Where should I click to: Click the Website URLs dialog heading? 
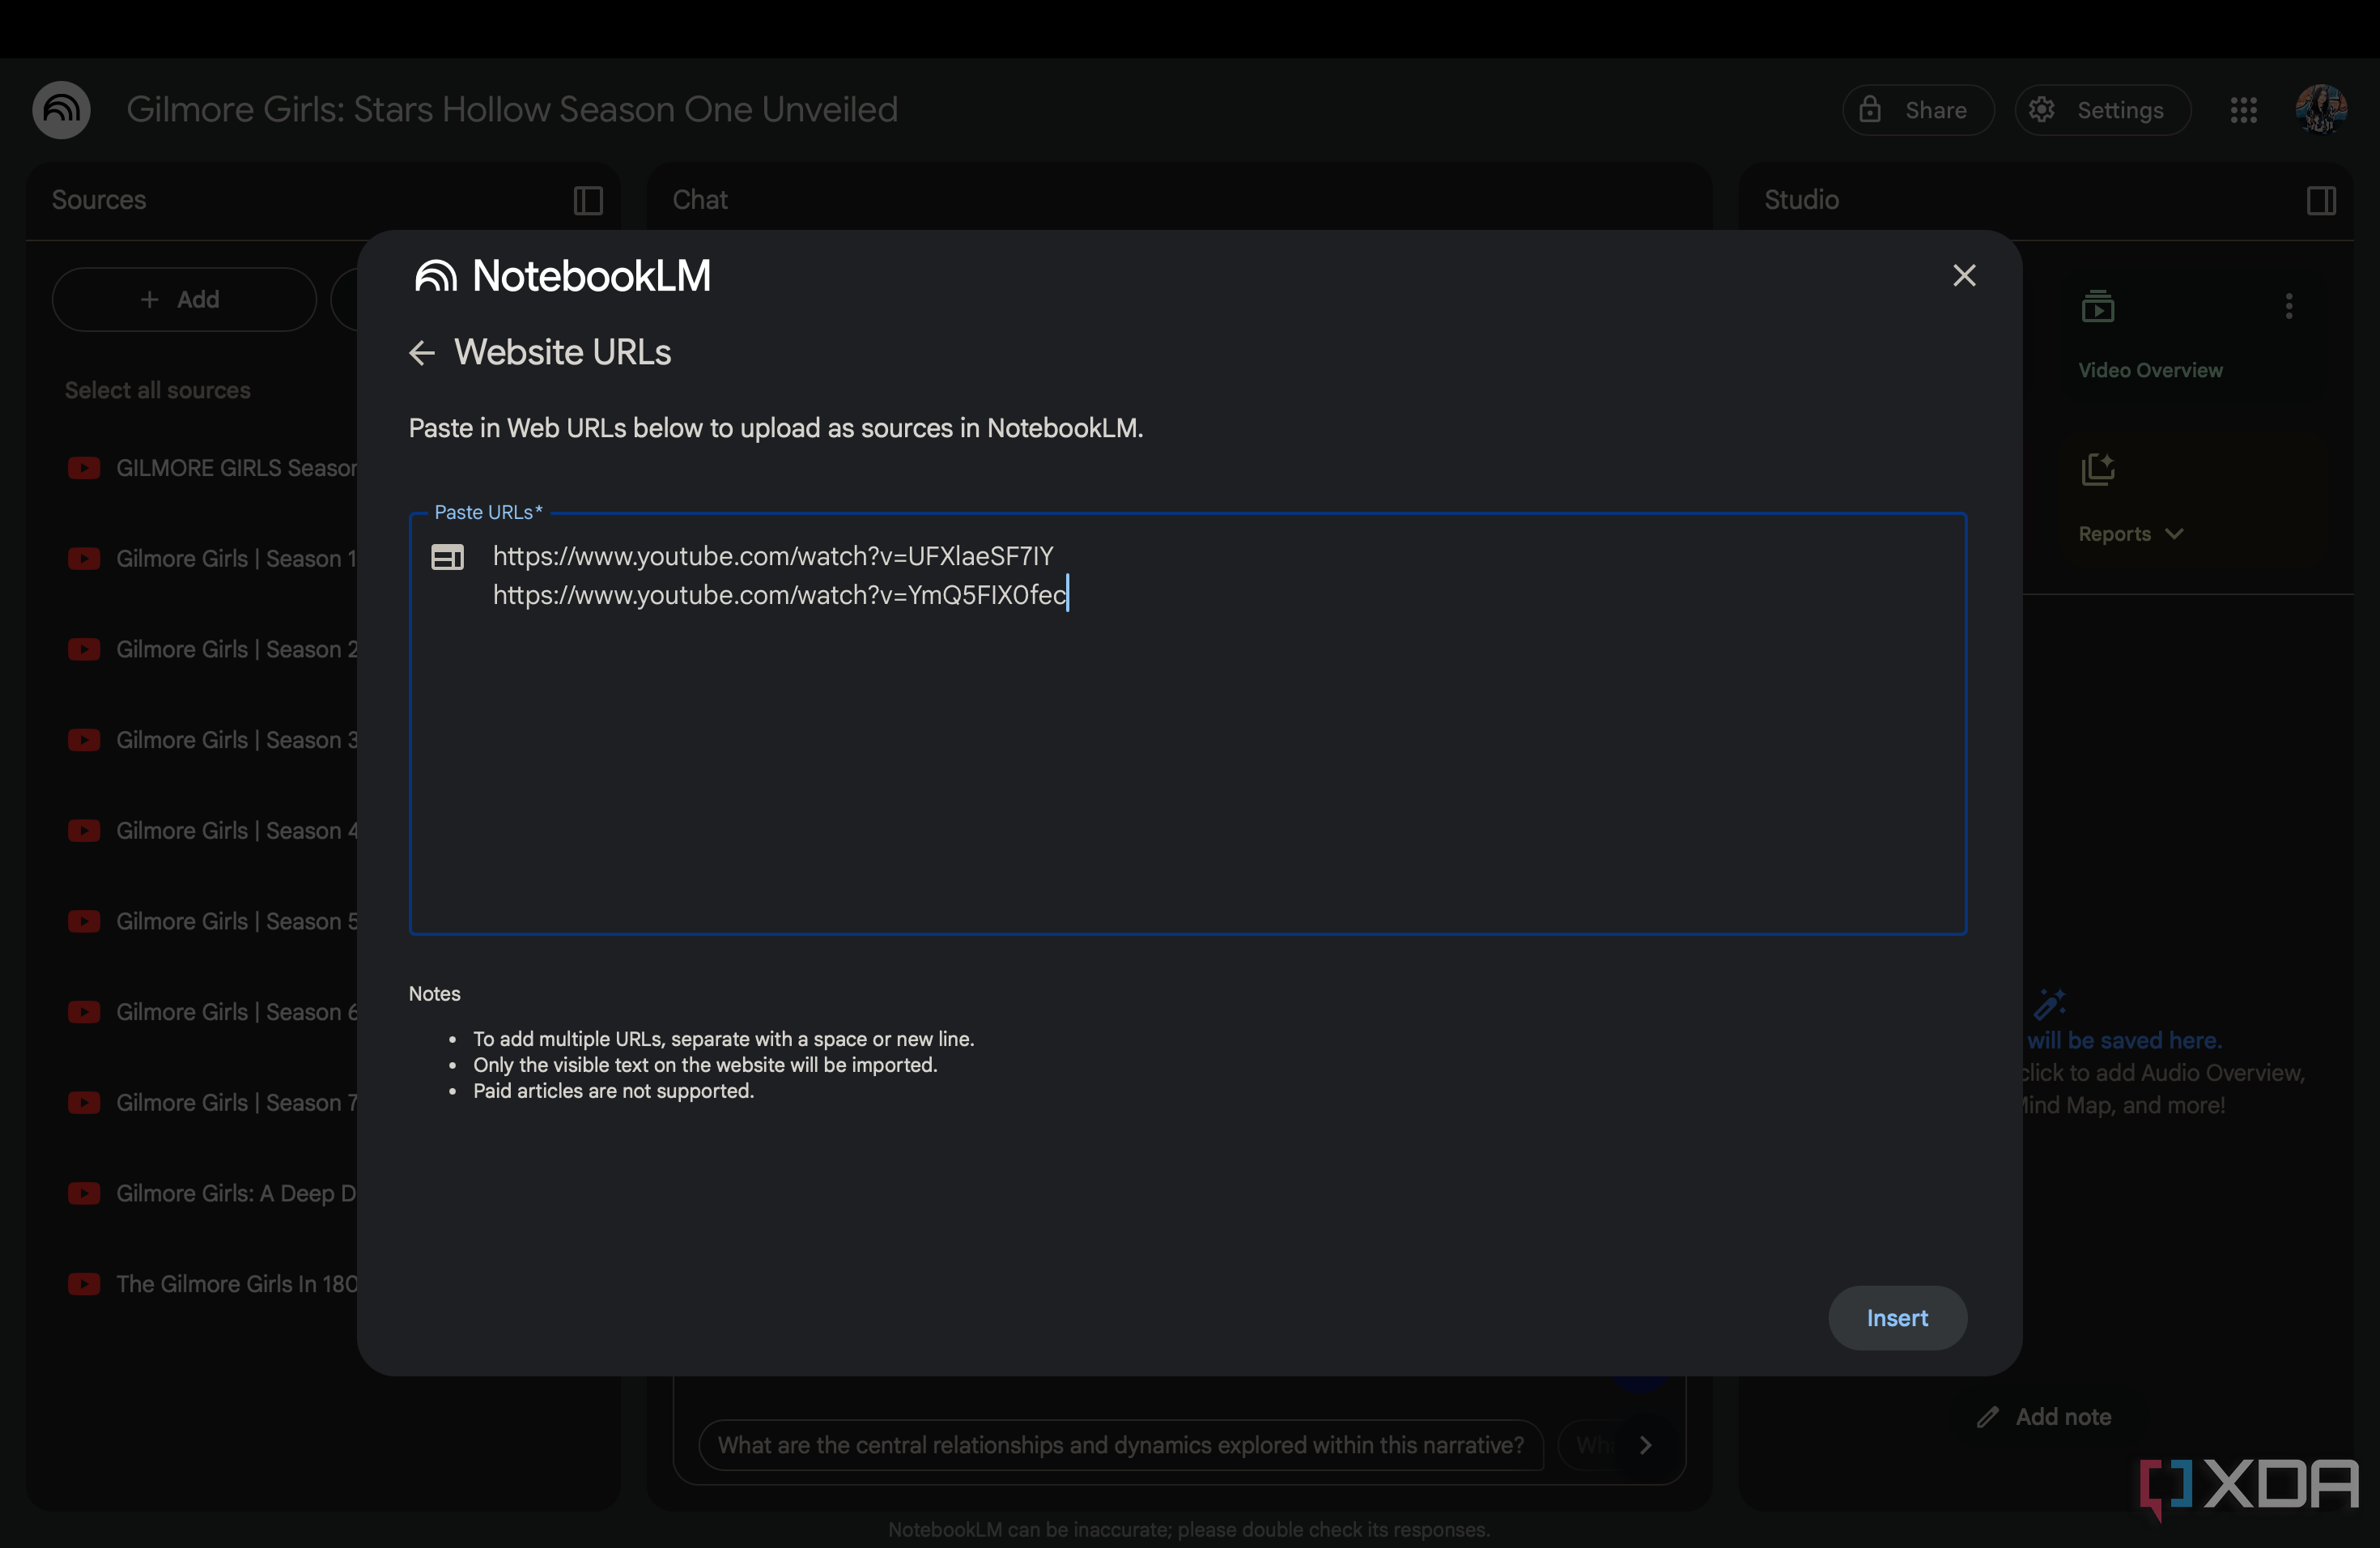(563, 352)
